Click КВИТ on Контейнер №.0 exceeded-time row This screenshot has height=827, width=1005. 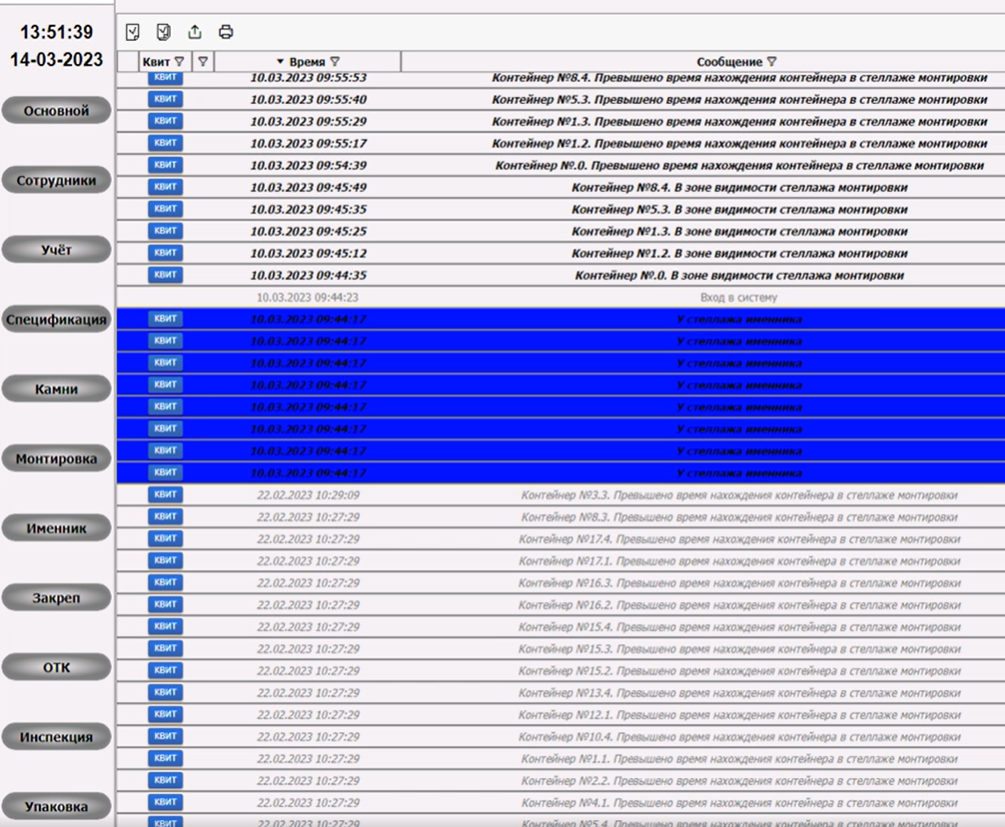point(165,165)
